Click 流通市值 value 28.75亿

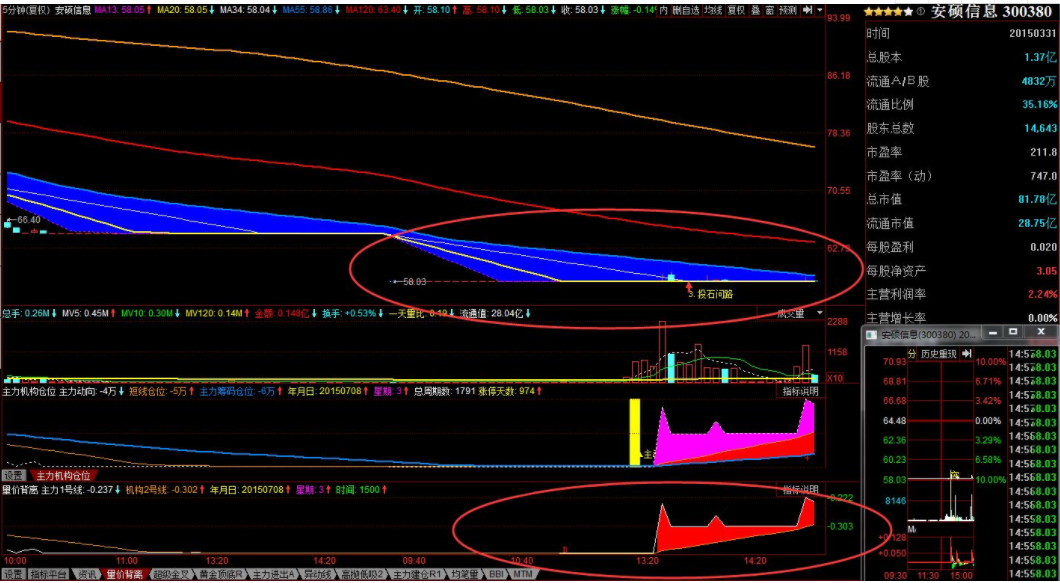[1038, 223]
